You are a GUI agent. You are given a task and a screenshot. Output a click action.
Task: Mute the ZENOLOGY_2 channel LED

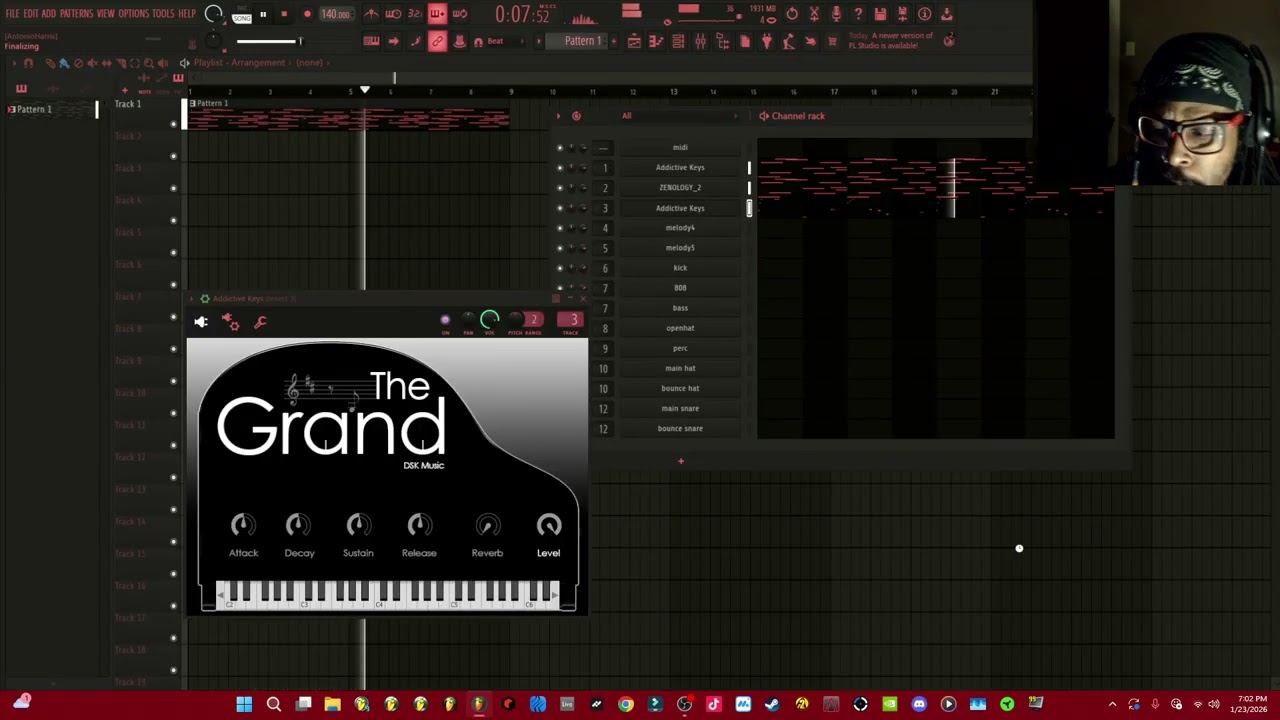tap(559, 188)
